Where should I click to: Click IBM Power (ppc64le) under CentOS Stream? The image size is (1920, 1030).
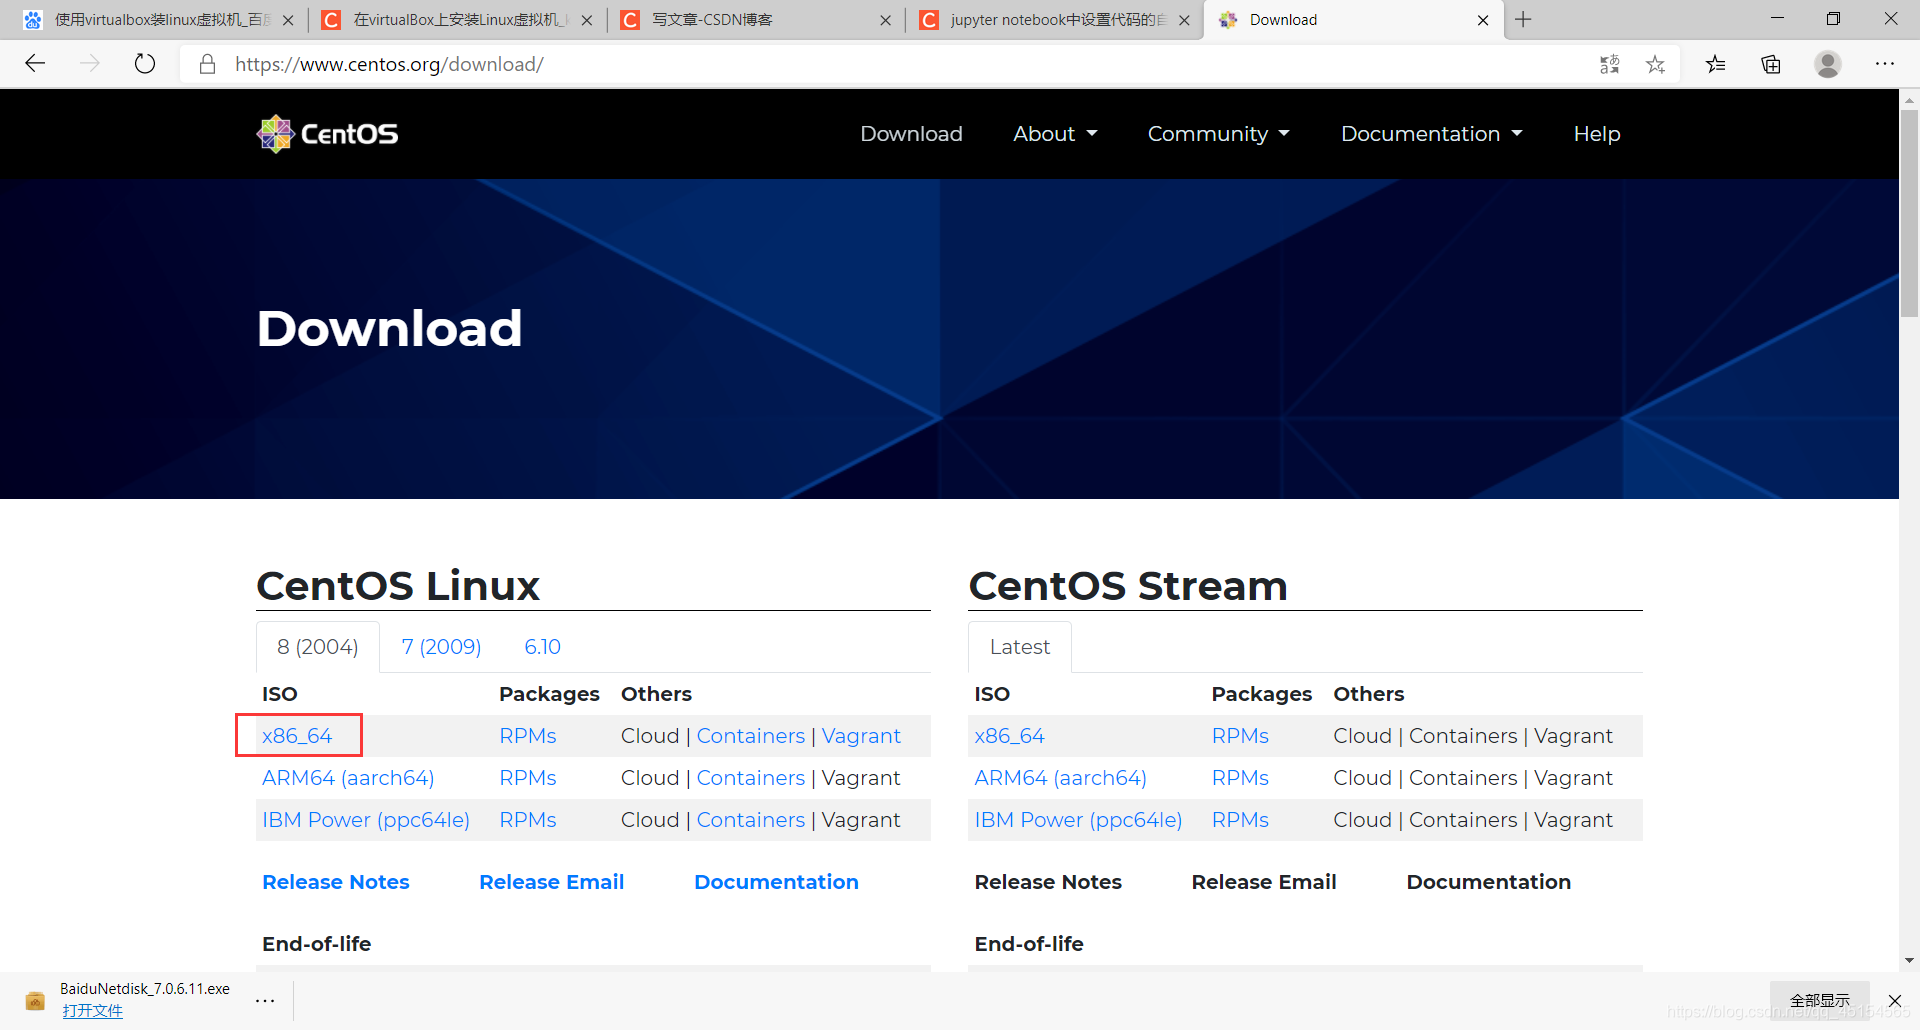(x=1078, y=820)
